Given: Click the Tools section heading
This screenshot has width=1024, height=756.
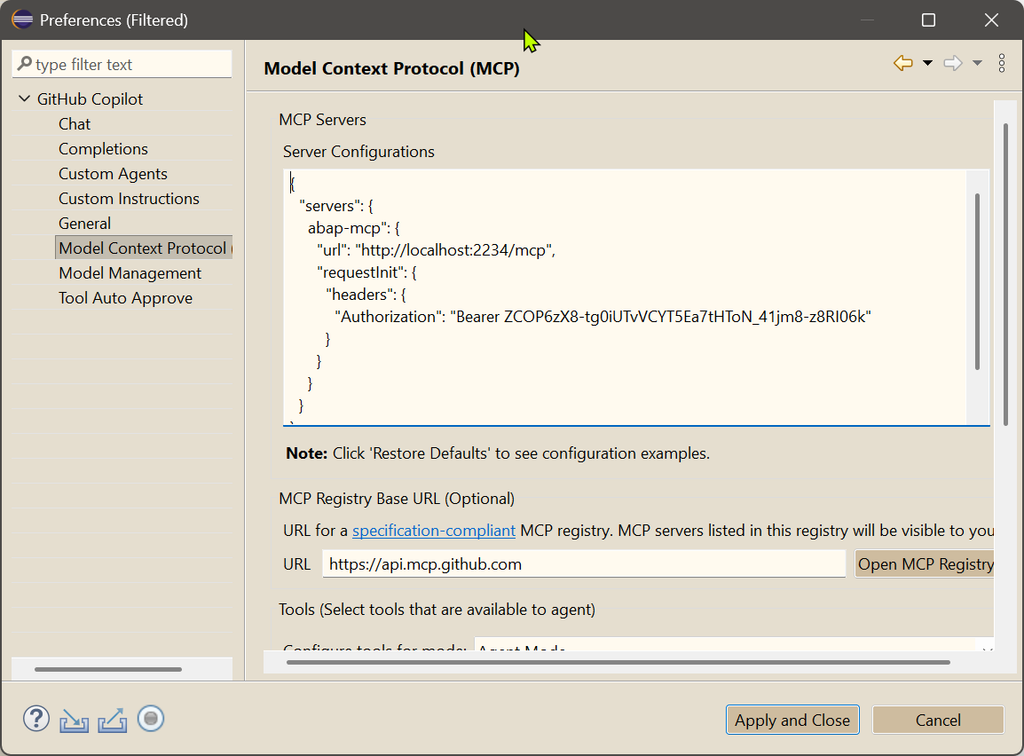Looking at the screenshot, I should 437,610.
